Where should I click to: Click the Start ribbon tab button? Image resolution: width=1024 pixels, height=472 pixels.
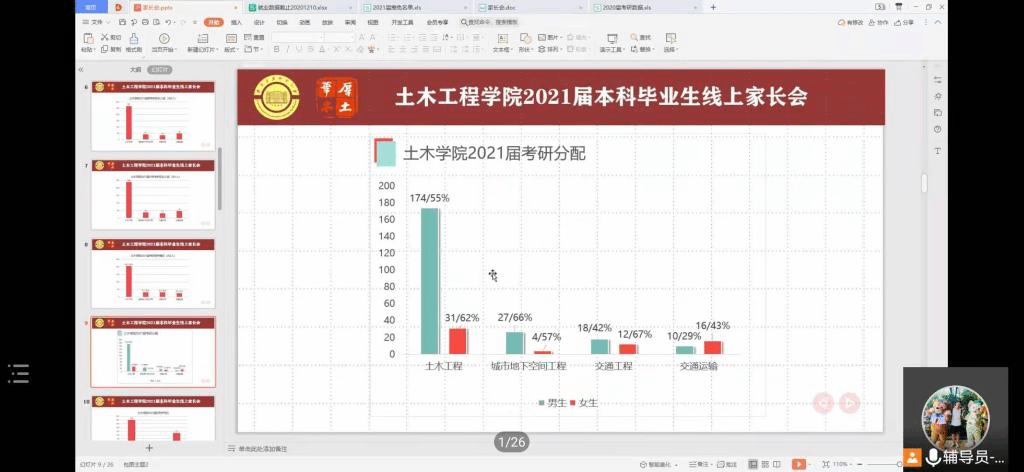coord(213,21)
